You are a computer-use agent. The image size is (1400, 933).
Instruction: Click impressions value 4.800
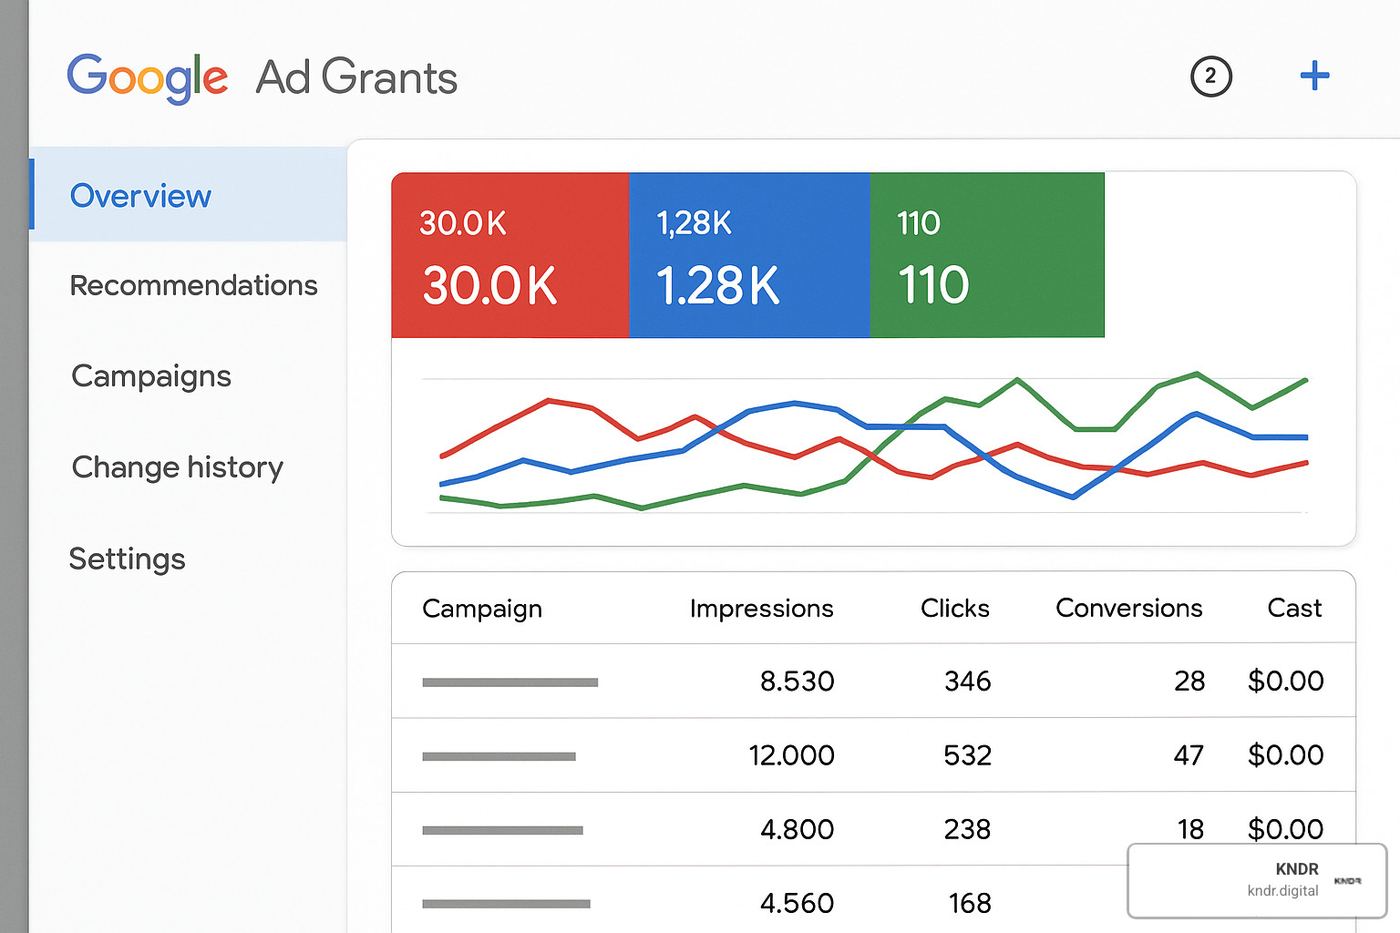click(797, 829)
